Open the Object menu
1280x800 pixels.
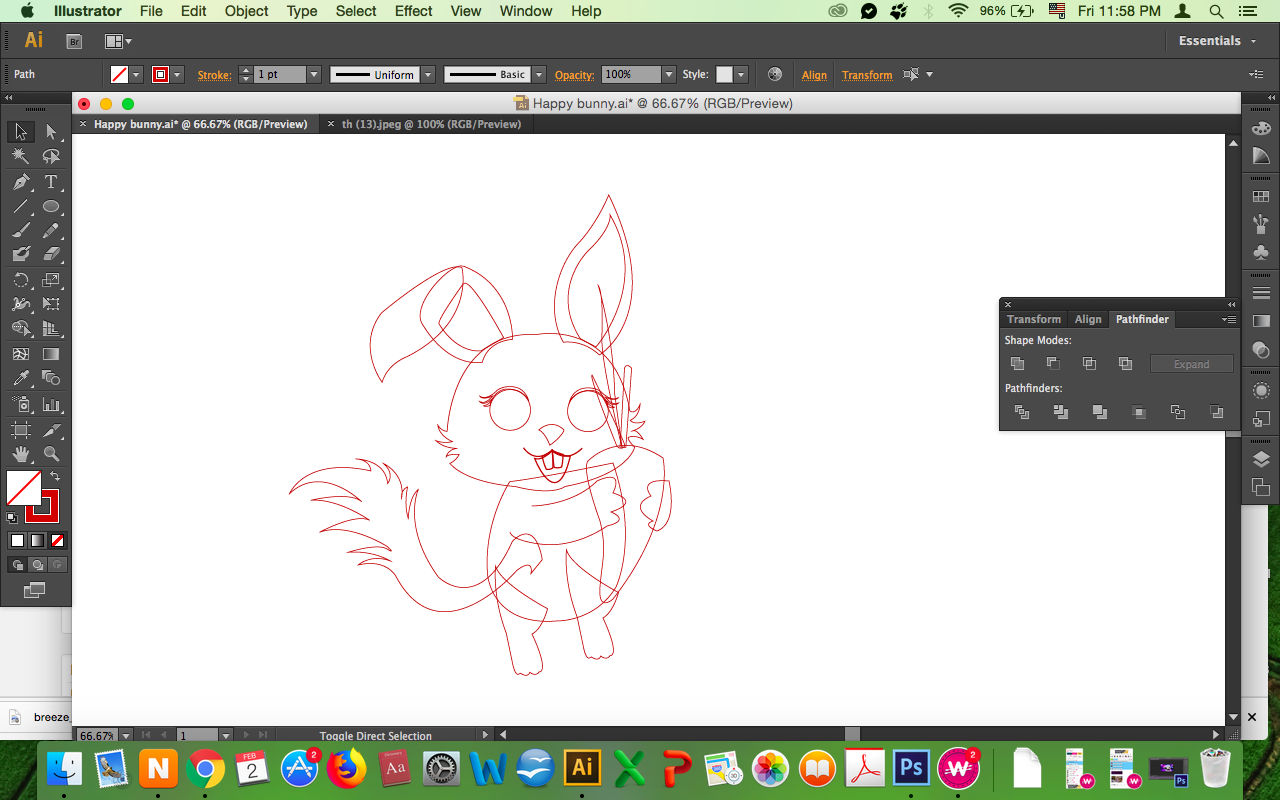pos(246,11)
